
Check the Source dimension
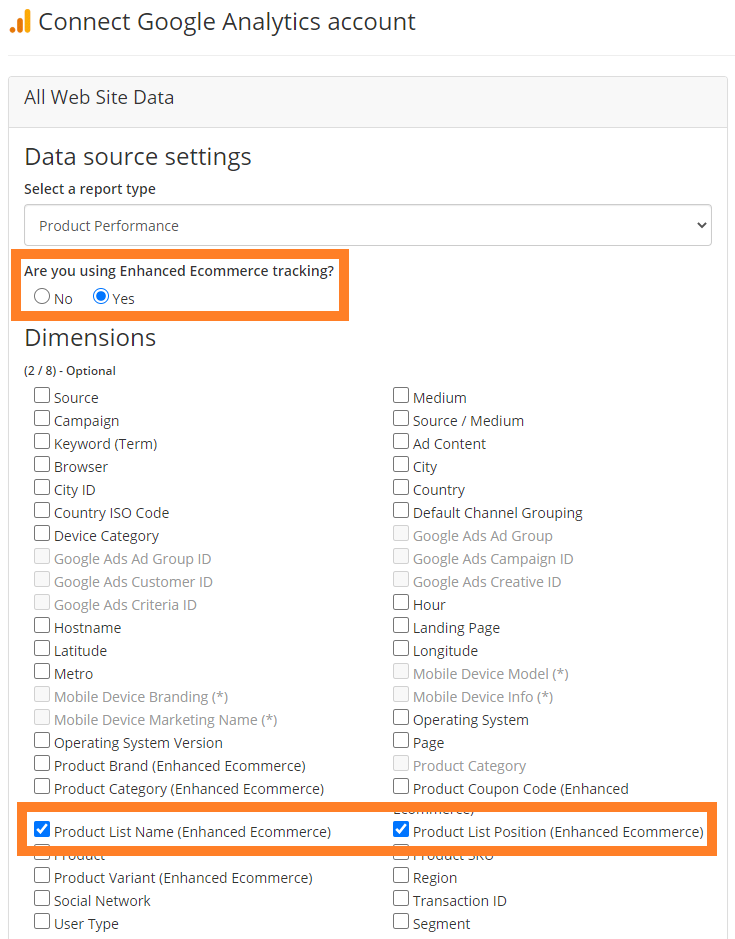coord(42,395)
